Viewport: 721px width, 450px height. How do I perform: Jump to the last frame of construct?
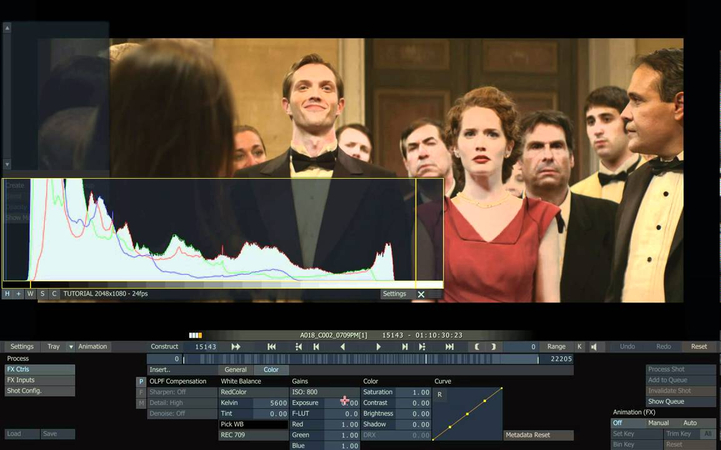click(449, 347)
